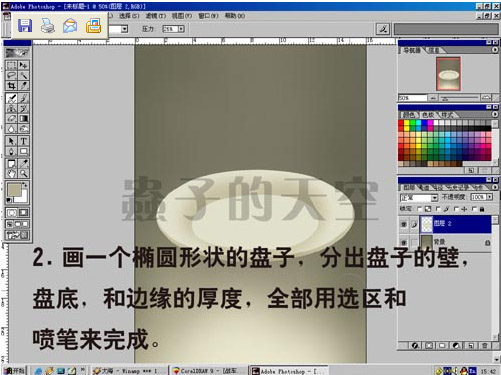Select the Hand tool
Screen dimensions: 501x375
(12, 173)
